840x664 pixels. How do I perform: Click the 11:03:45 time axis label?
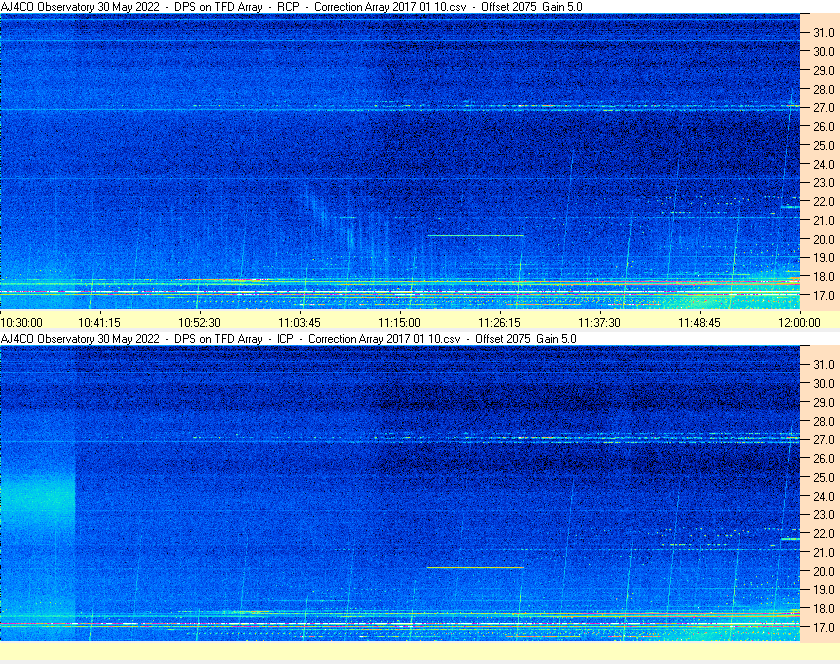coord(299,323)
